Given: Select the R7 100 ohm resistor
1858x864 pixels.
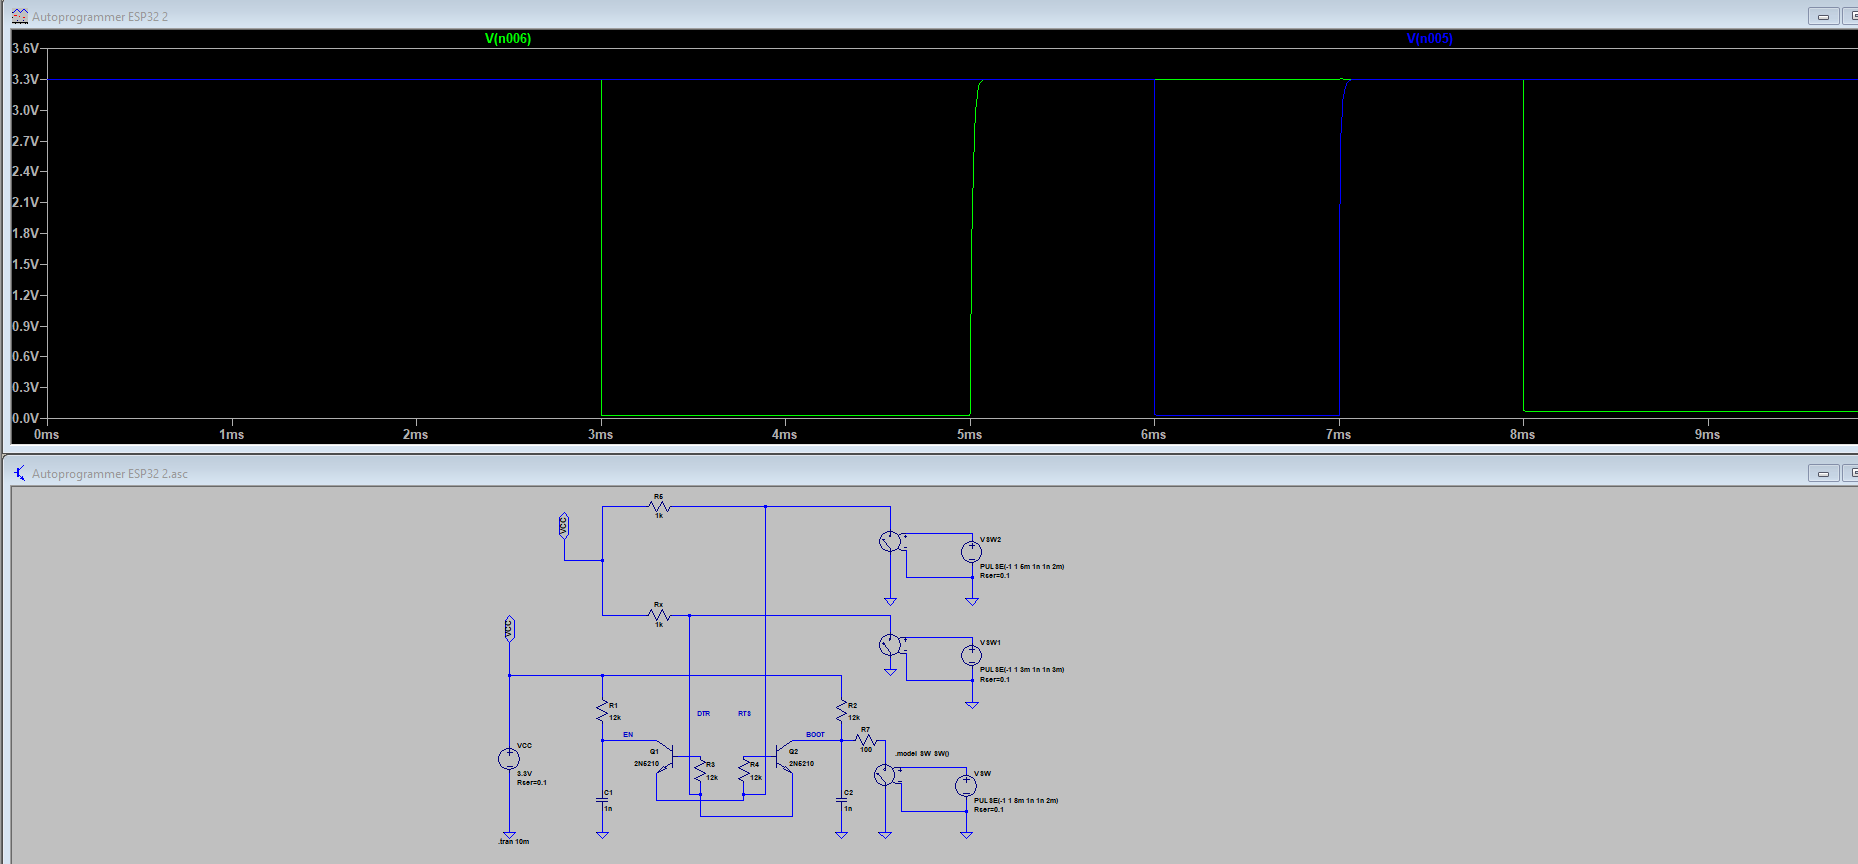Looking at the screenshot, I should point(866,740).
